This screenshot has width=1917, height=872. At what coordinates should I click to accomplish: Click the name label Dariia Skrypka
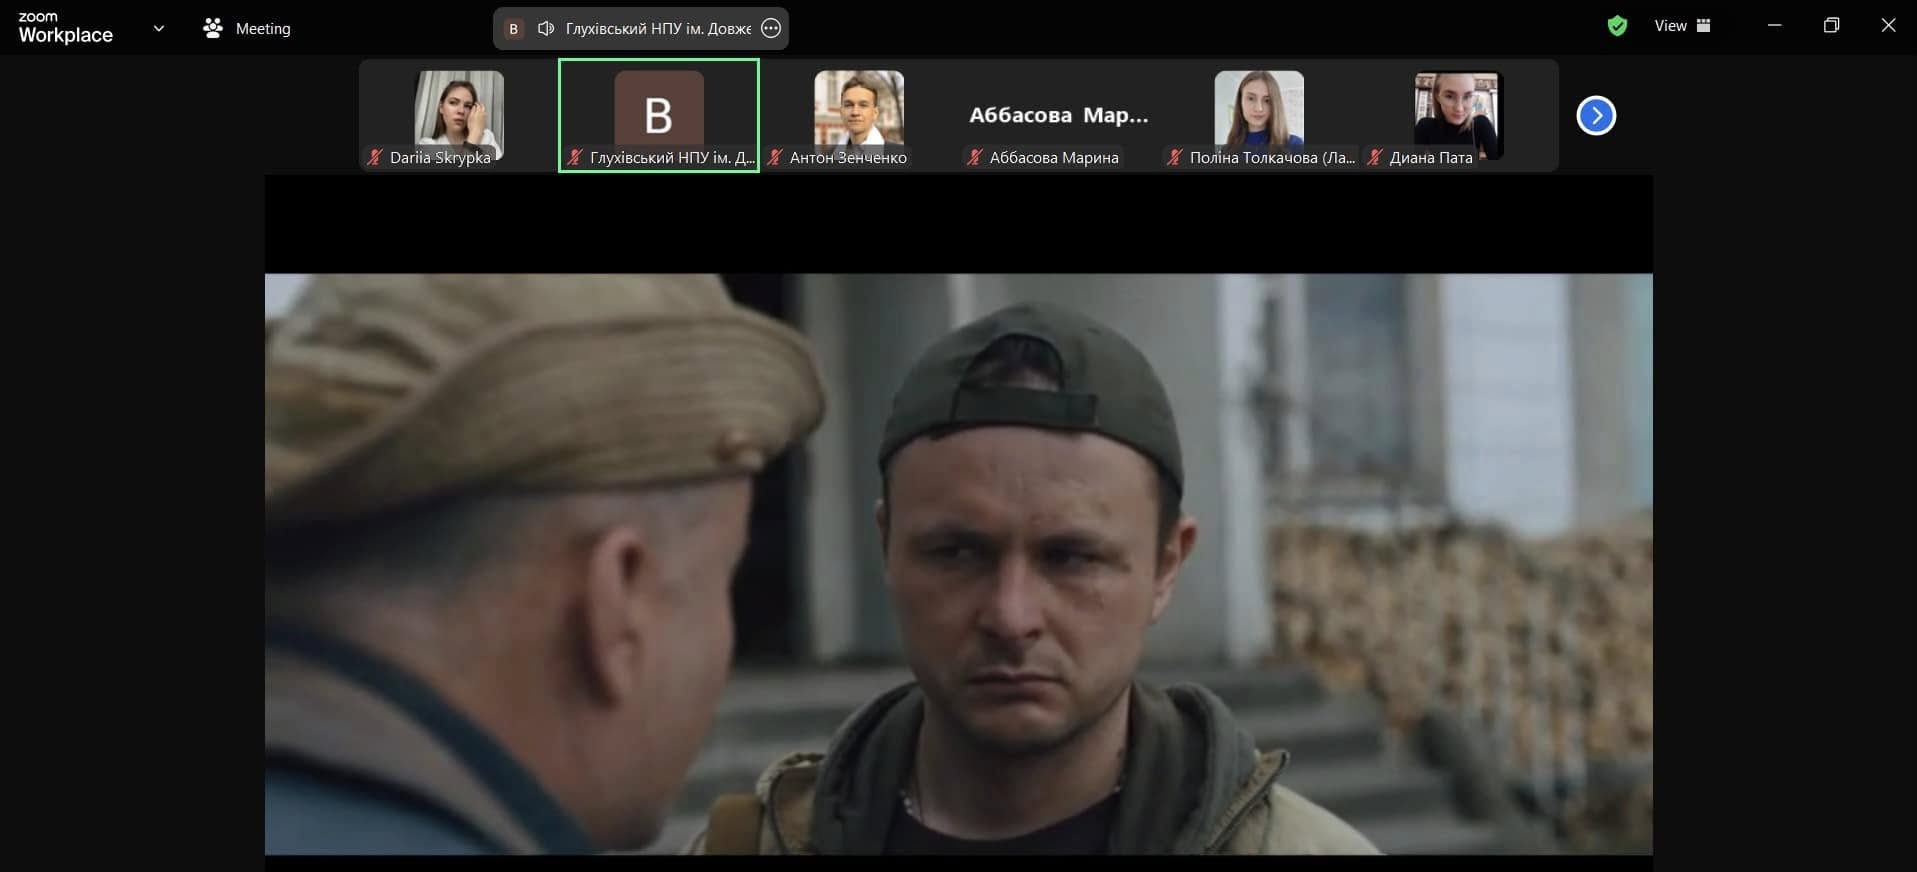pos(440,158)
